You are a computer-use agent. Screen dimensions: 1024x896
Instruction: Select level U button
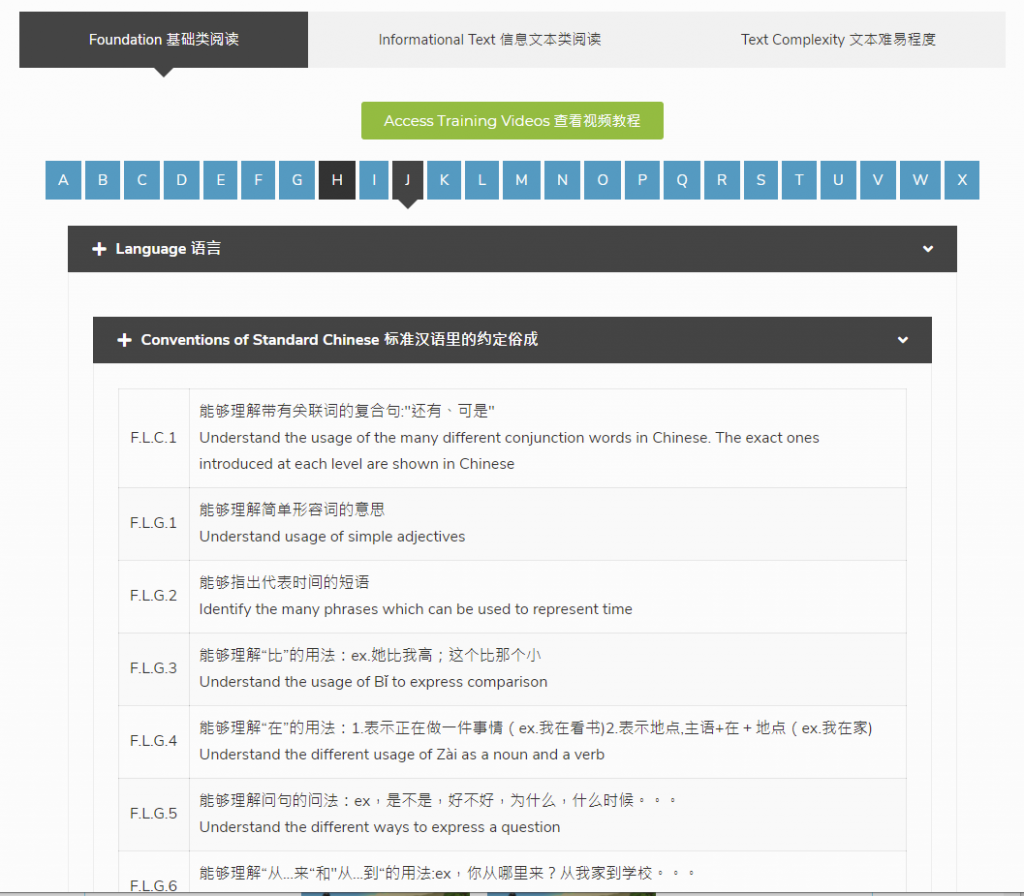(x=838, y=180)
